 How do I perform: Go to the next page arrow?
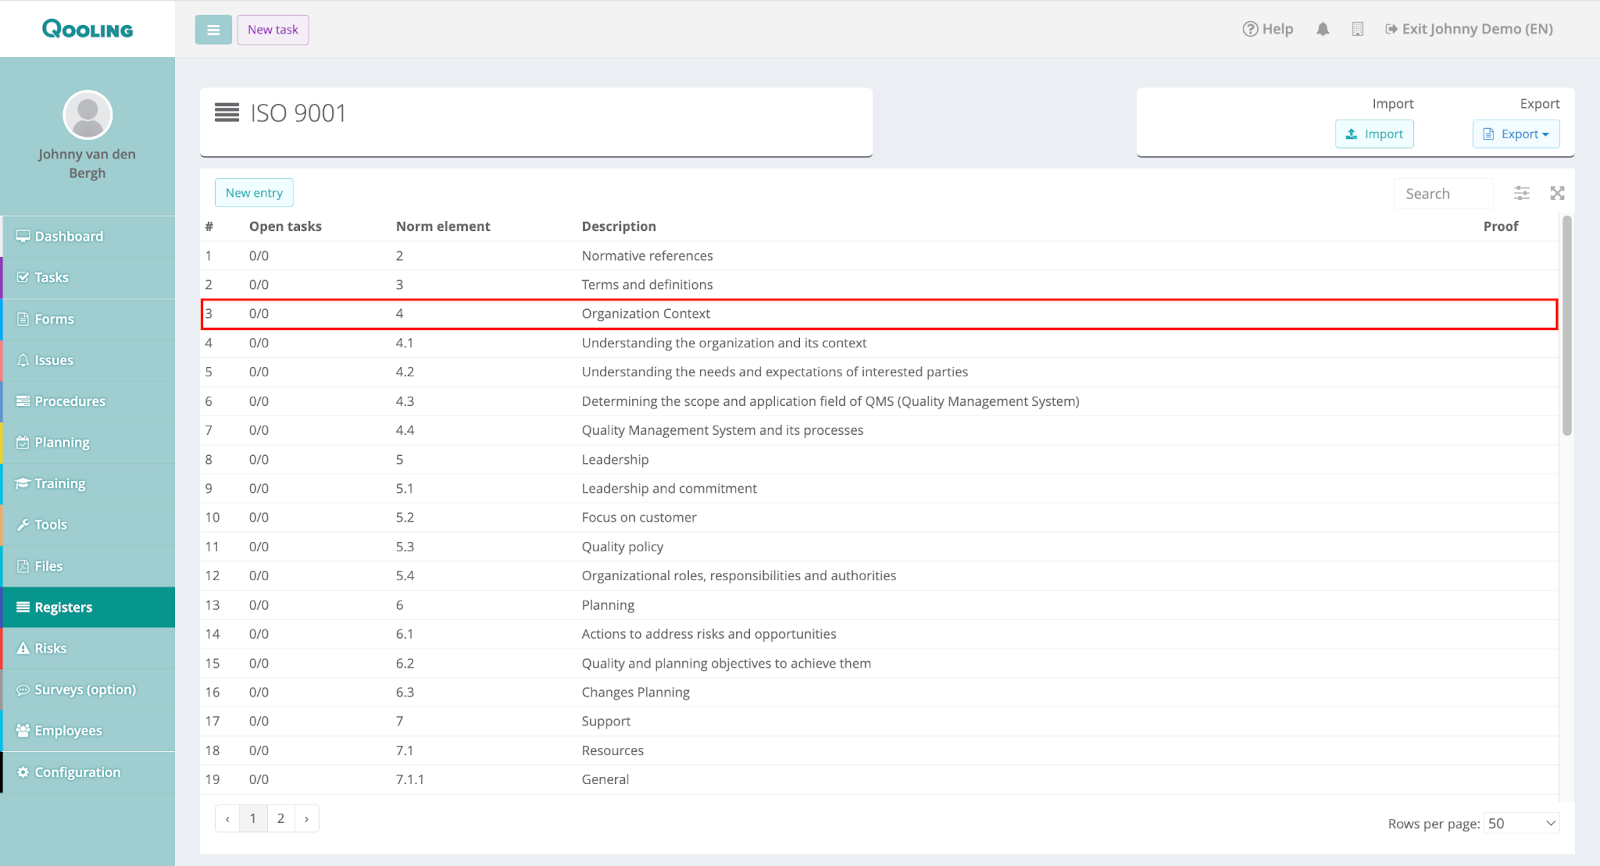307,818
